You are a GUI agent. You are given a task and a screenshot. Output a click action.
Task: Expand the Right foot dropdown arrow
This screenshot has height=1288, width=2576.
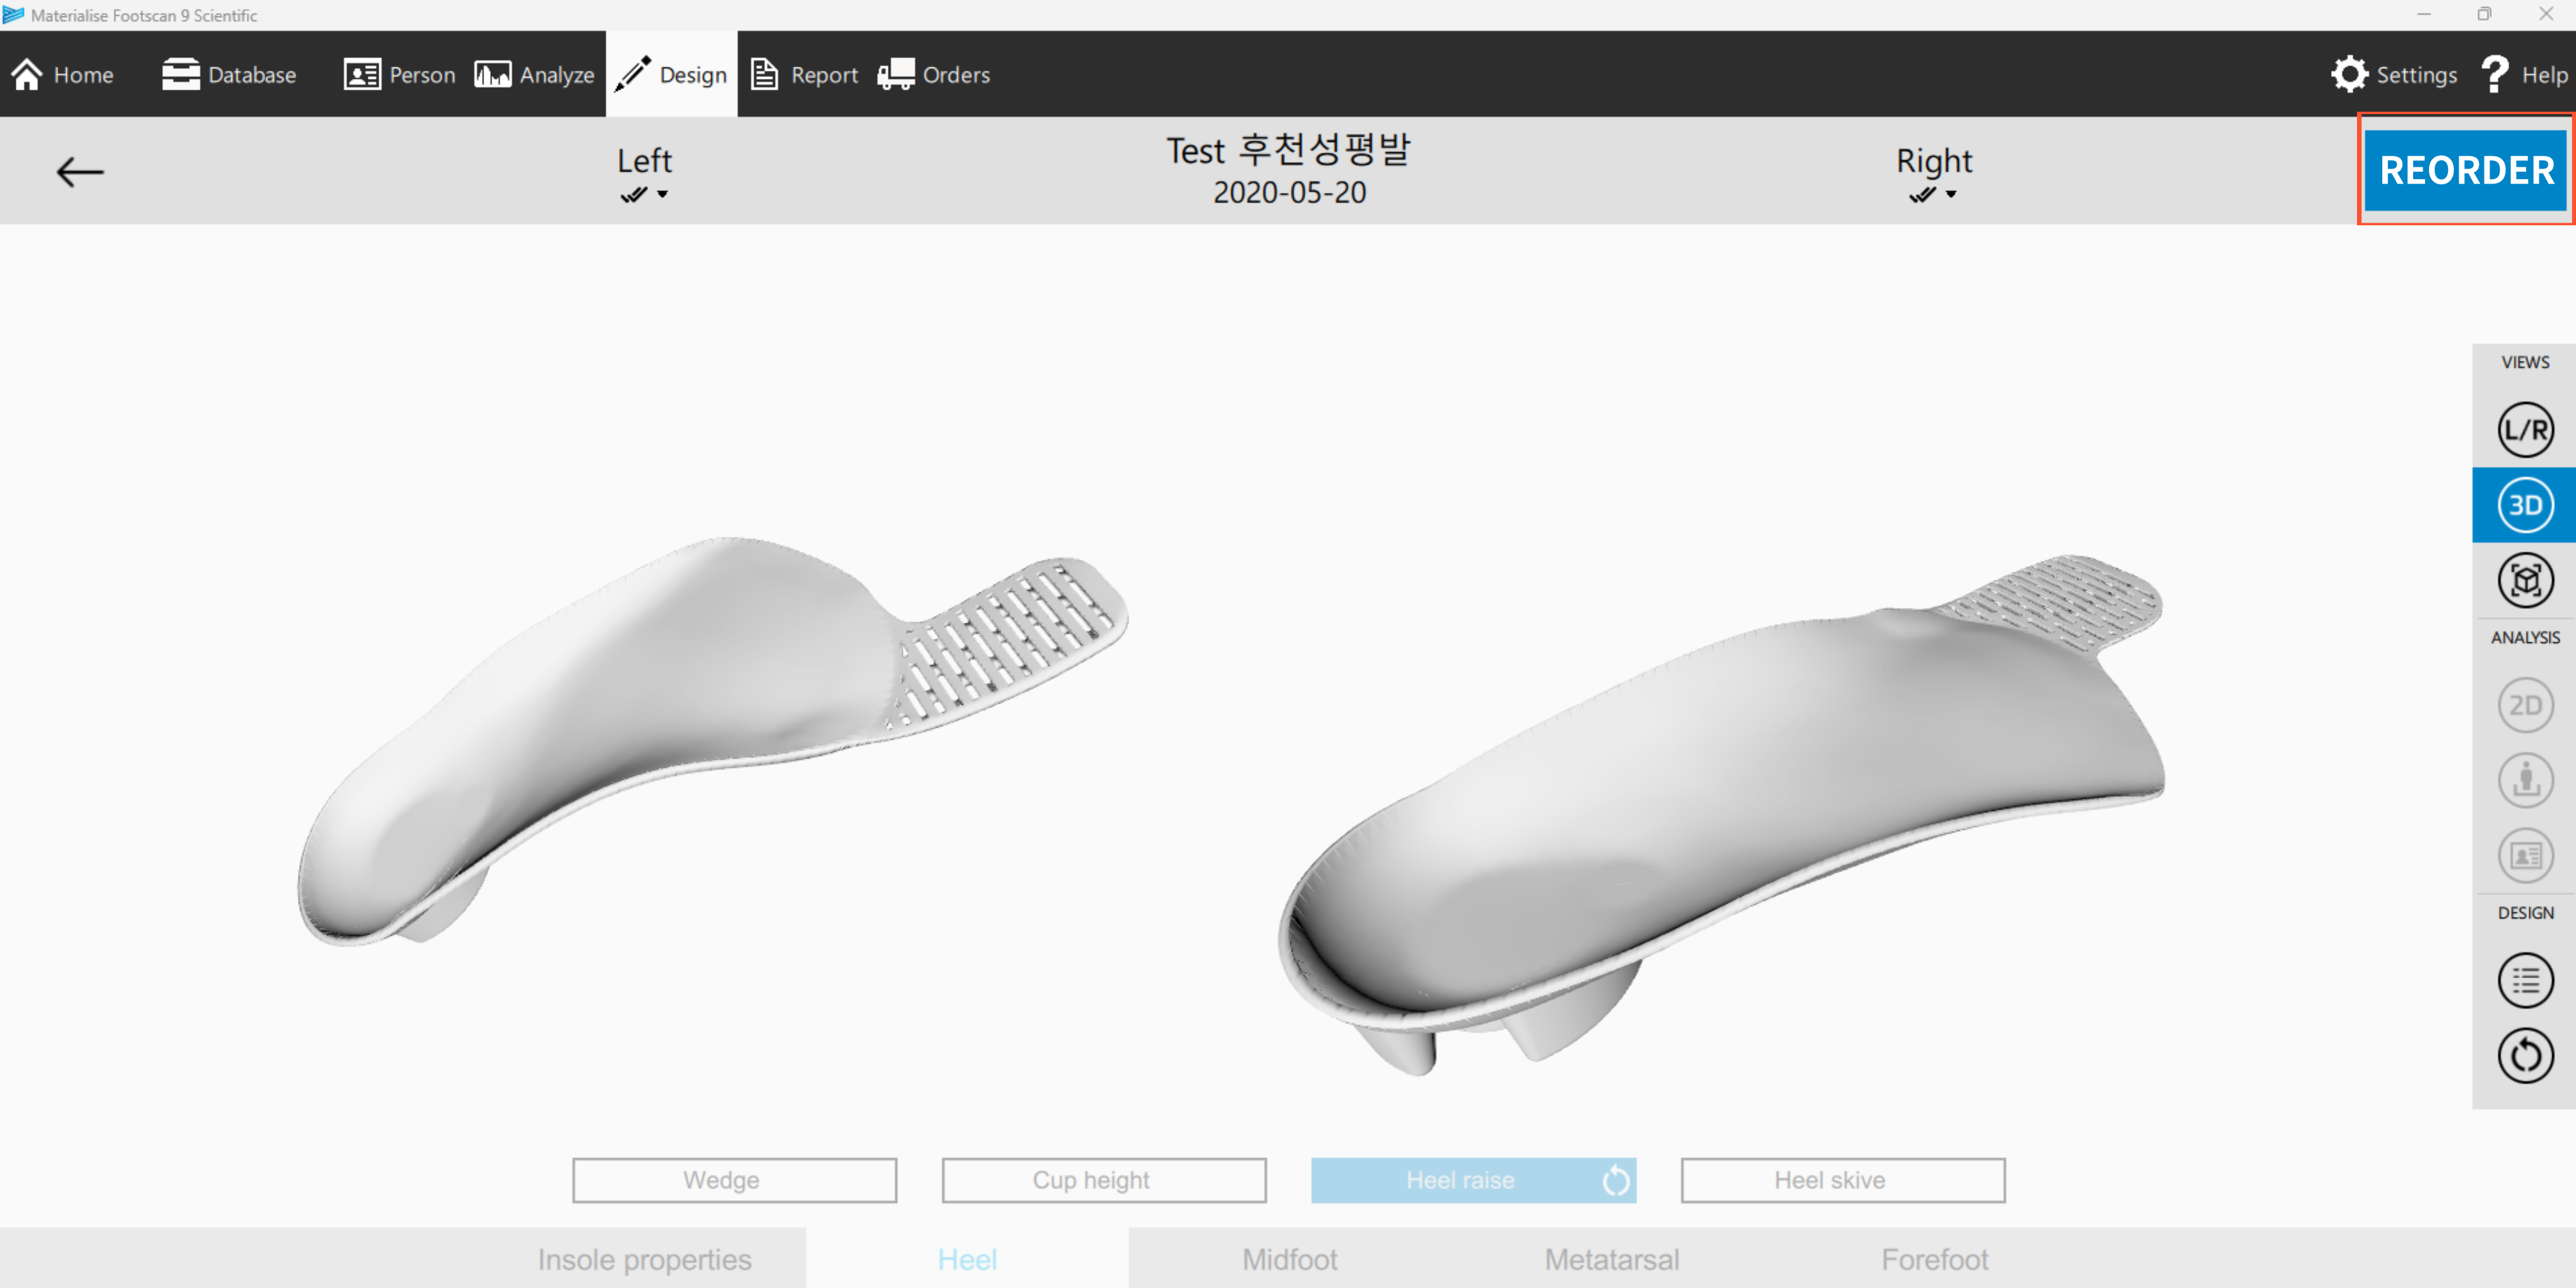pyautogui.click(x=1951, y=195)
